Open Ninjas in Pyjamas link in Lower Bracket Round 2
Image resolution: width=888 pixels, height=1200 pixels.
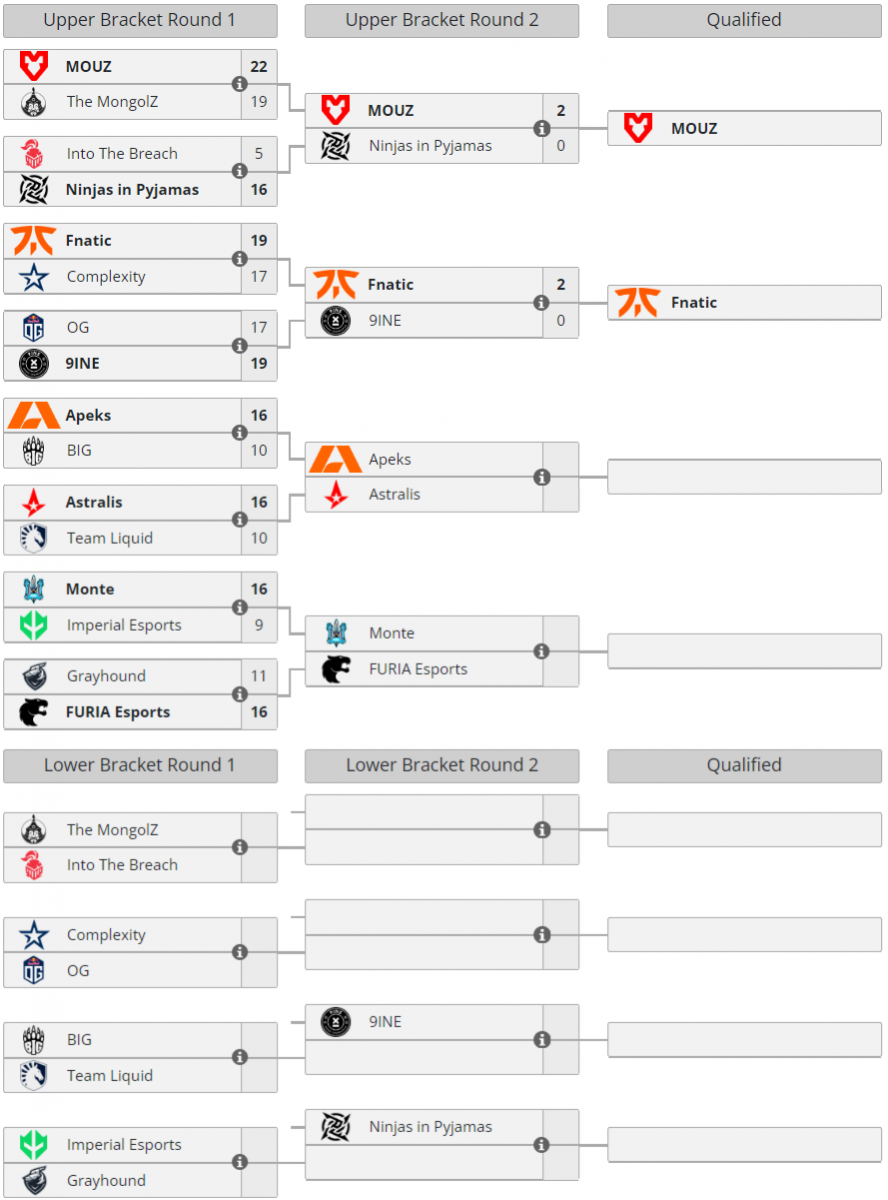tap(430, 1127)
